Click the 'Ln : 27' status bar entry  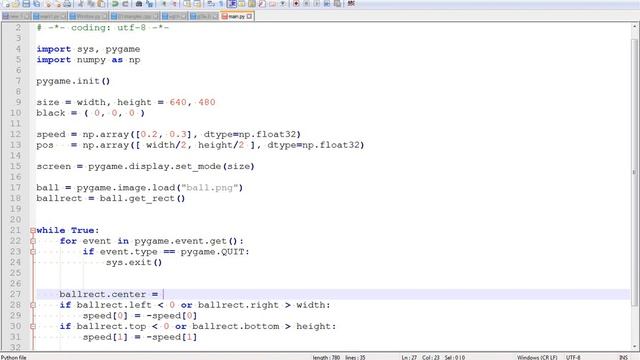[x=409, y=358]
